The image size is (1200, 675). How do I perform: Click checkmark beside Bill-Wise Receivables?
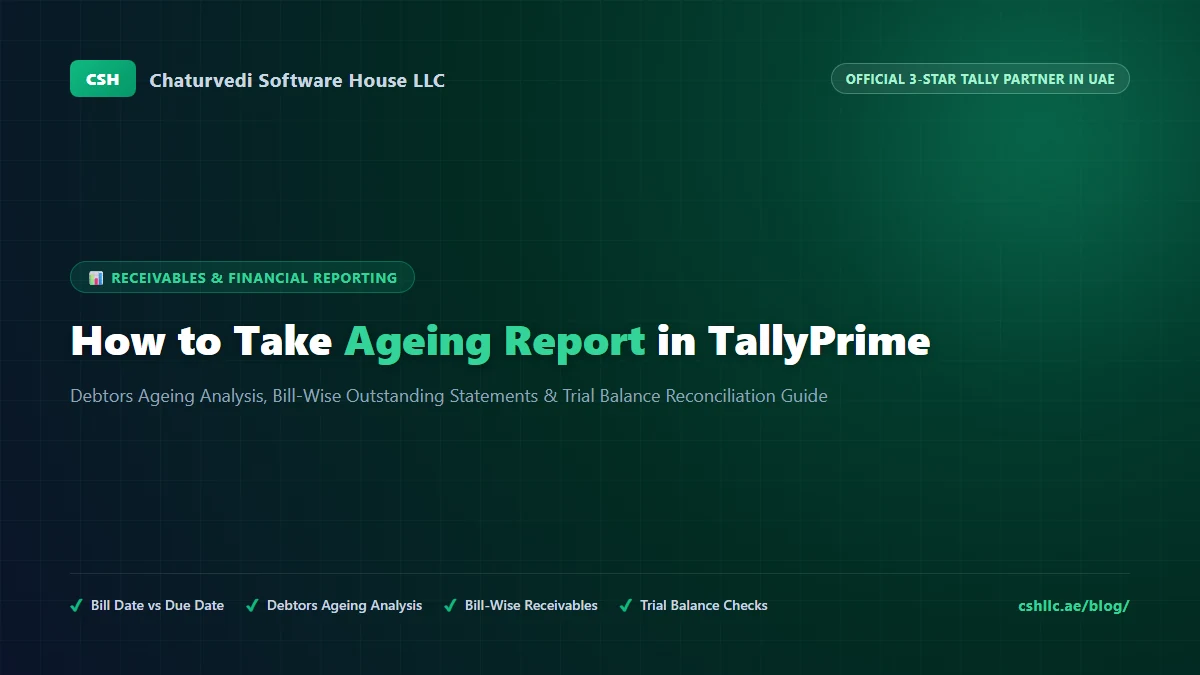tap(450, 605)
